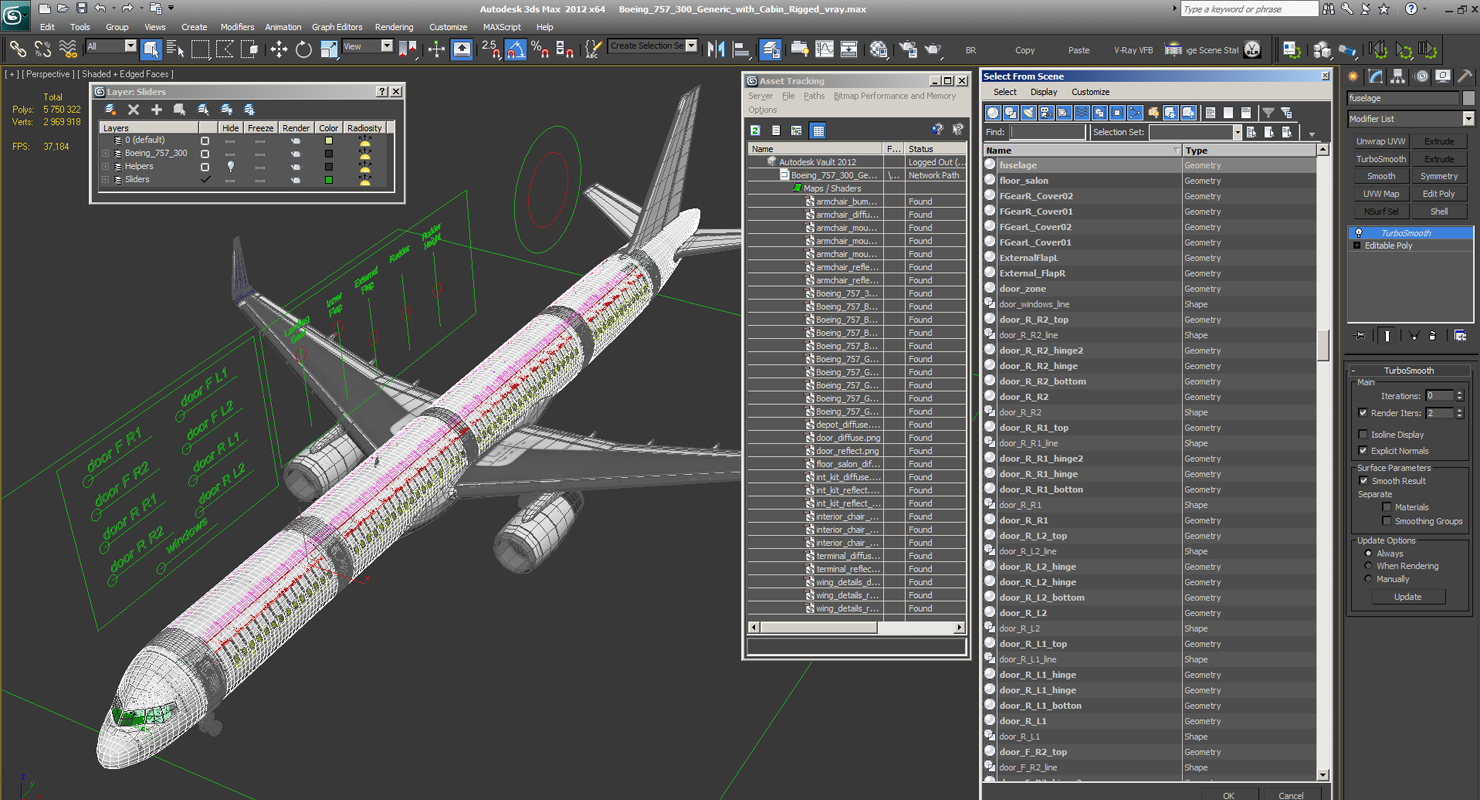
Task: Select the Select and Link tool
Action: pyautogui.click(x=18, y=48)
